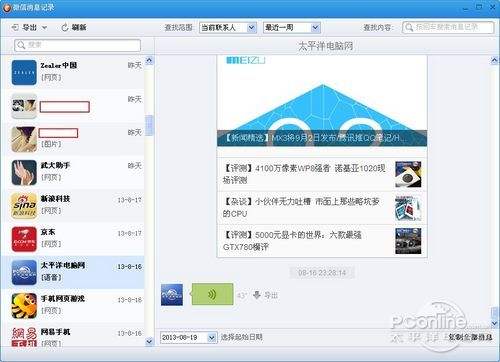
Task: Open the 导出 export menu
Action: 29,28
